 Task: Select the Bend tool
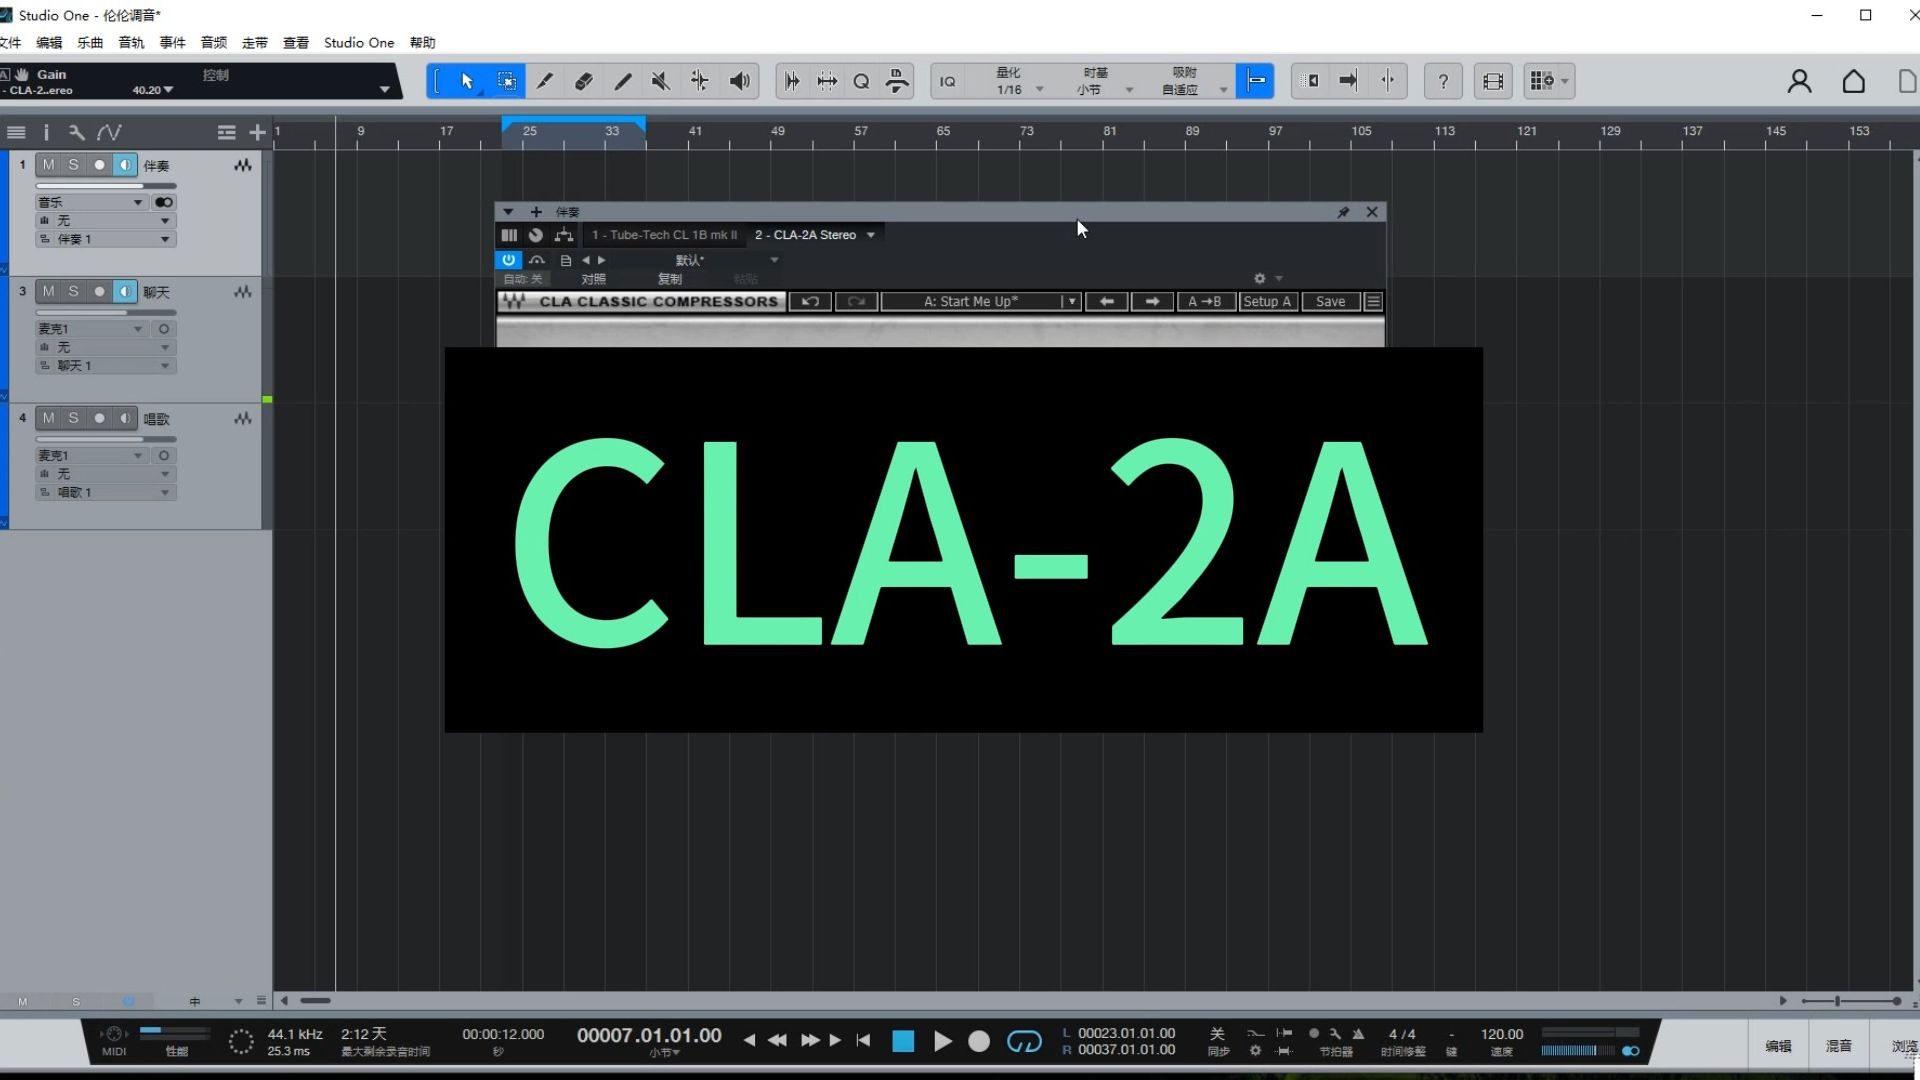pyautogui.click(x=699, y=81)
